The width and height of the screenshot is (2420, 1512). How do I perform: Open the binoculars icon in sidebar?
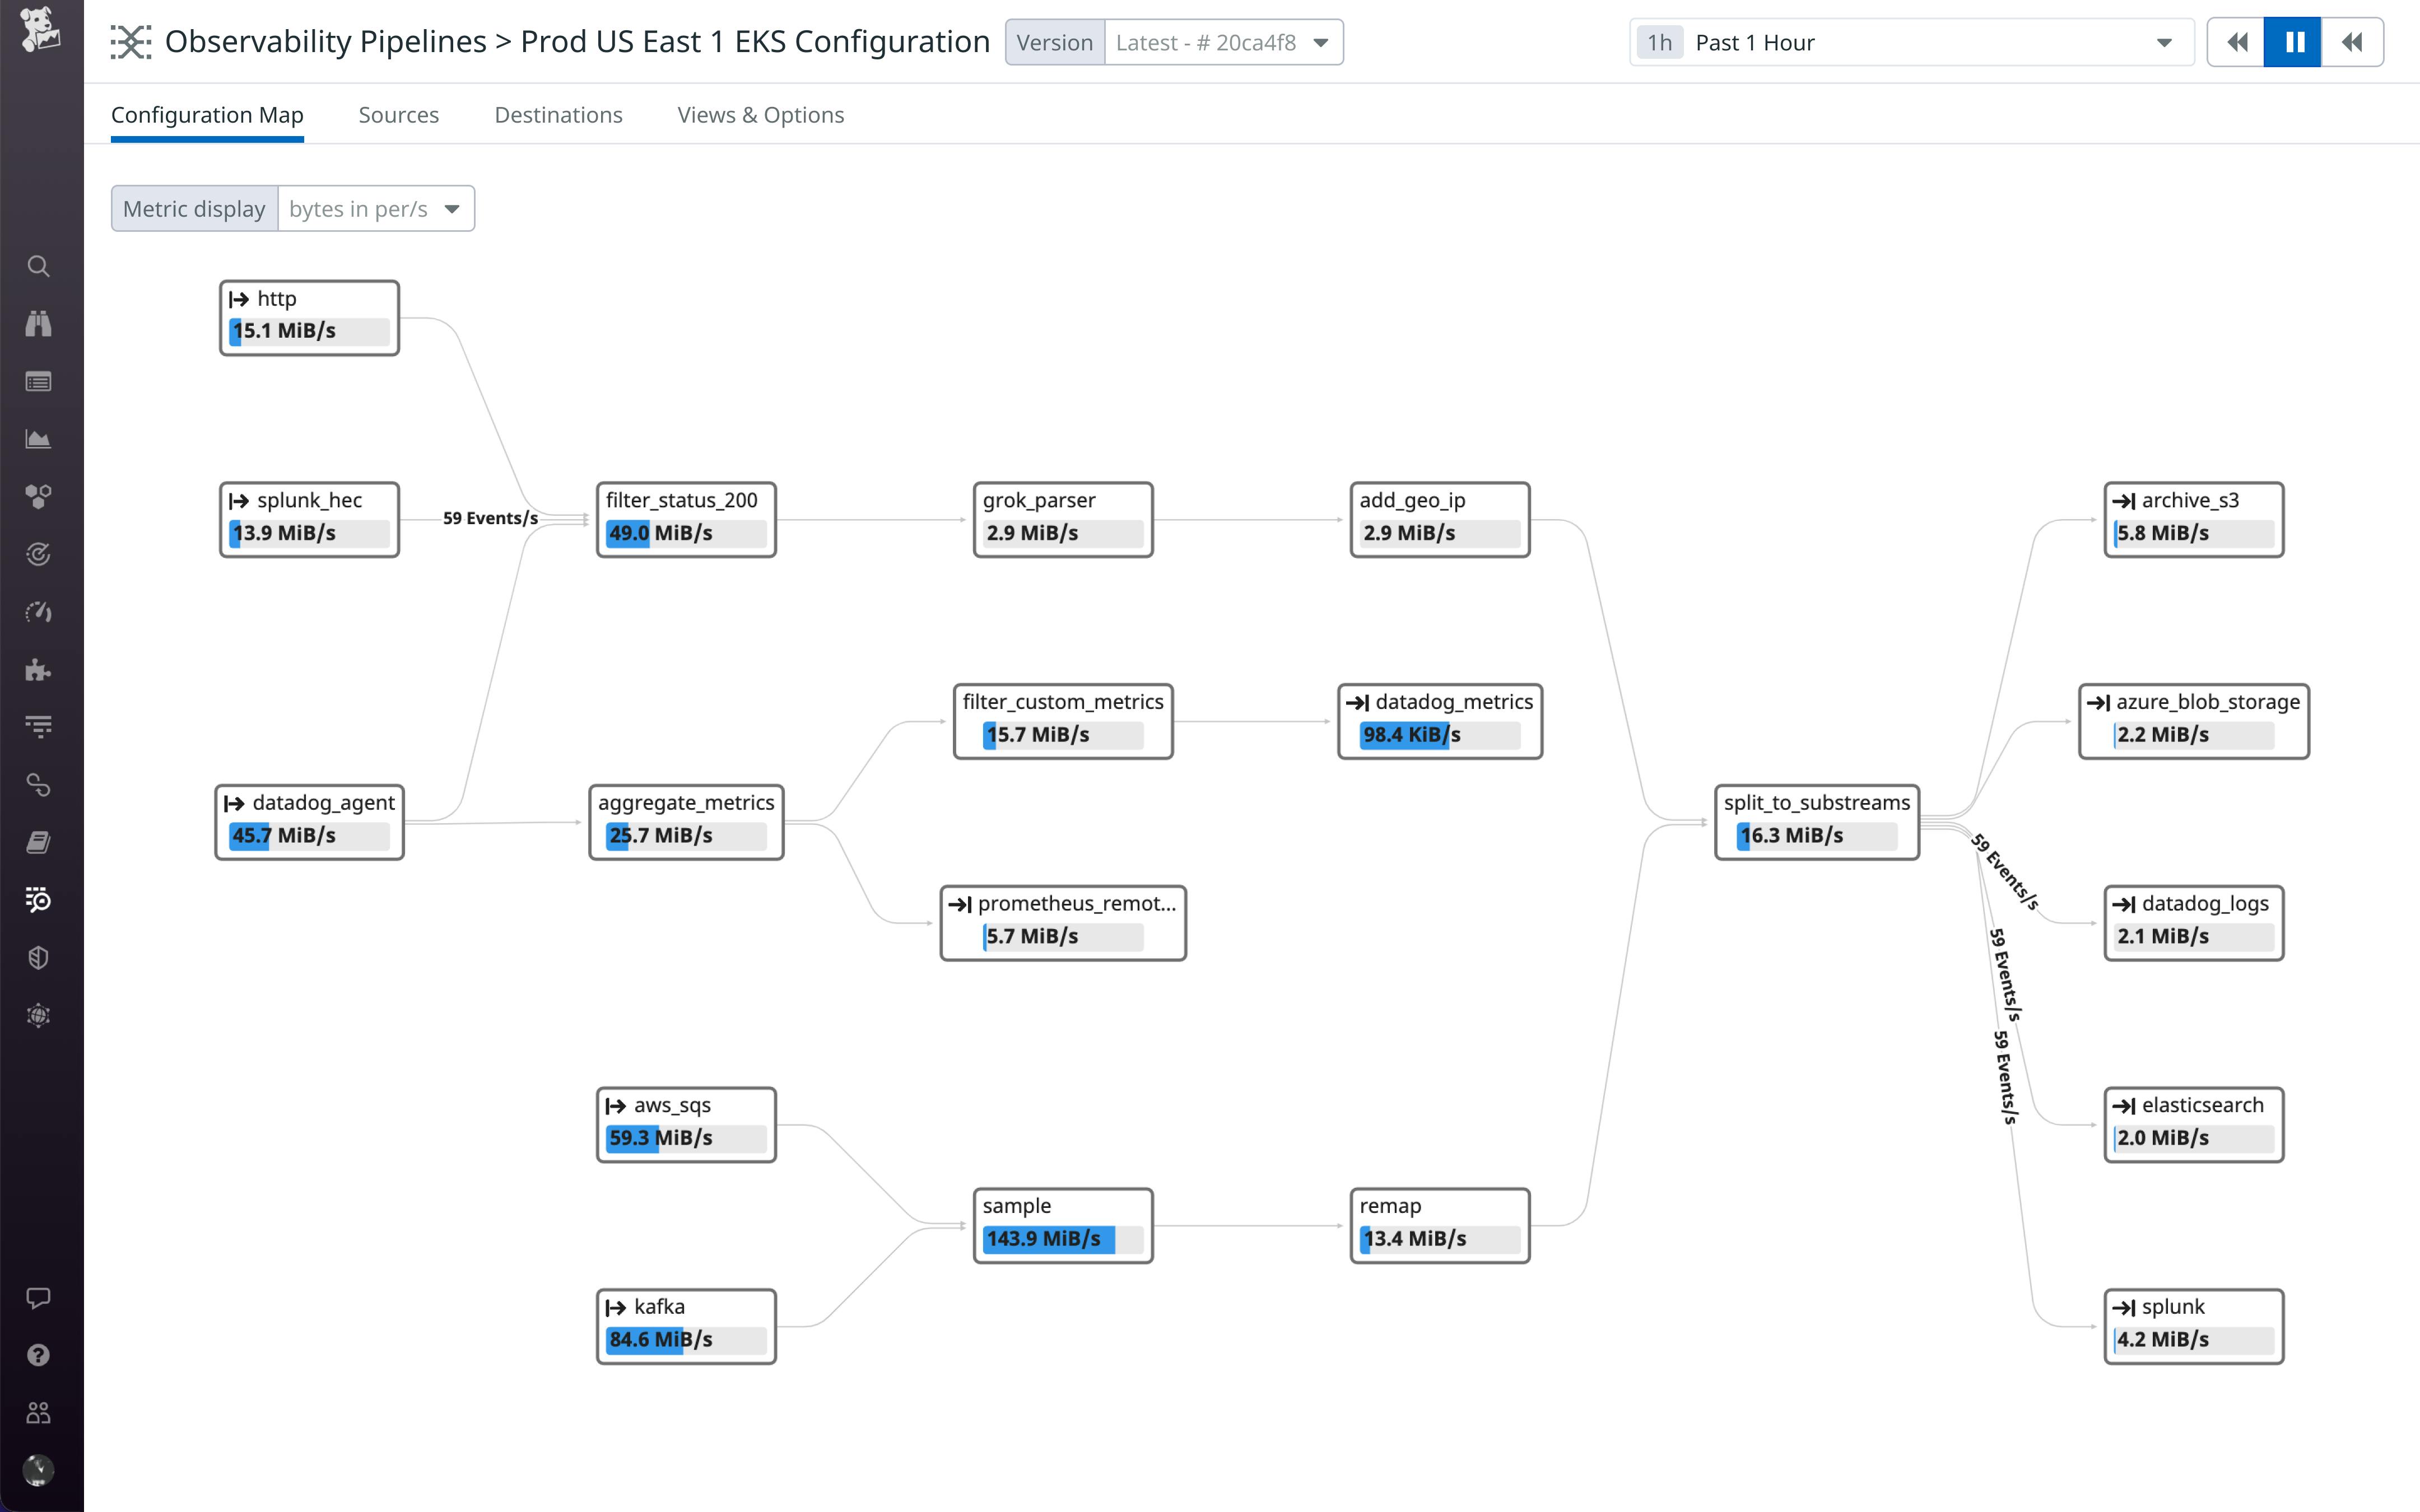tap(38, 323)
